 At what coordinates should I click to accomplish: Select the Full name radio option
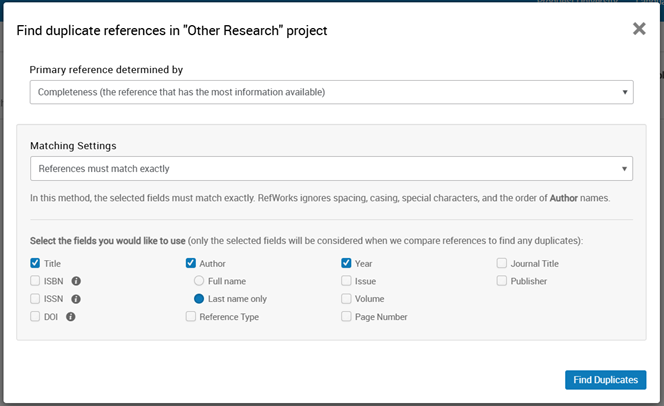pyautogui.click(x=199, y=281)
